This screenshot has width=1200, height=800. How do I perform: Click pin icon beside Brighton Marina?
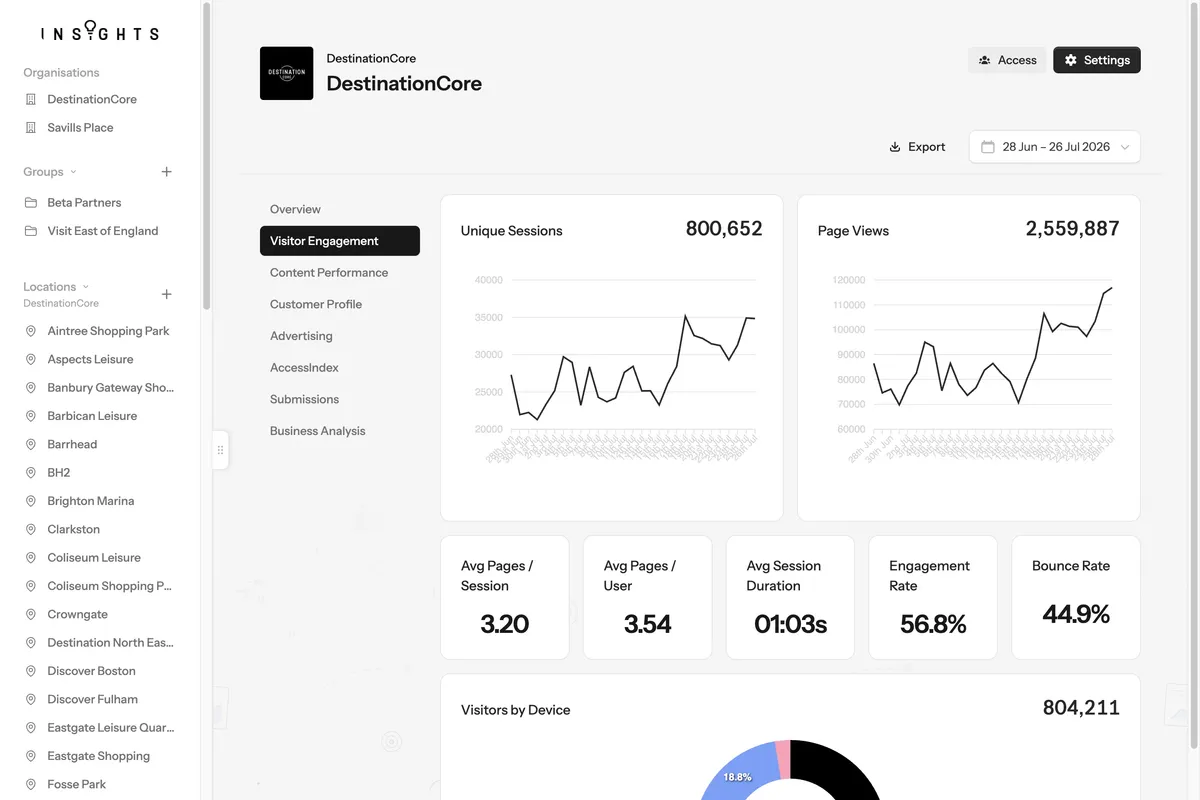pos(31,501)
